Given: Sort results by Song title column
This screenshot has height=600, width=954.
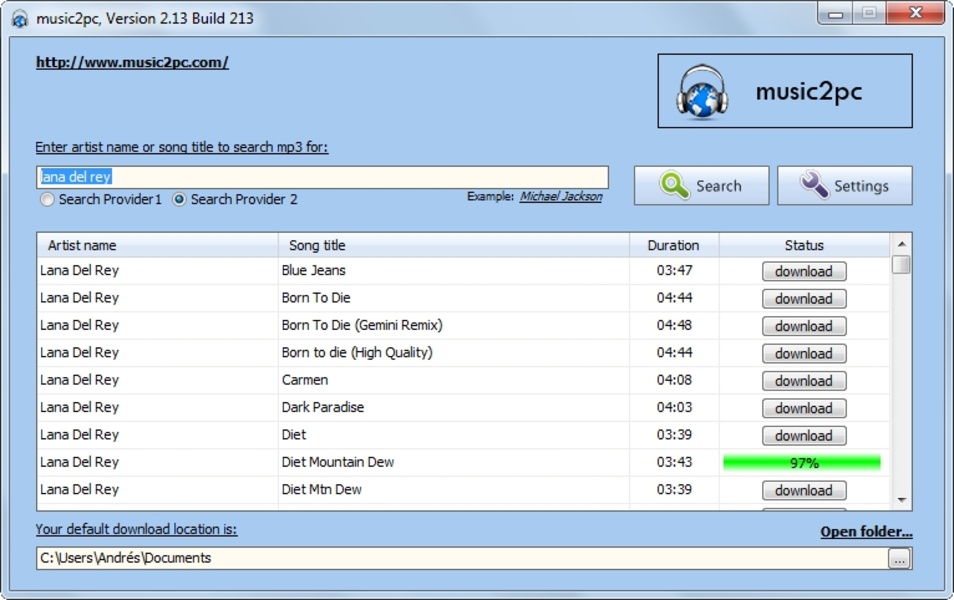Looking at the screenshot, I should click(453, 245).
